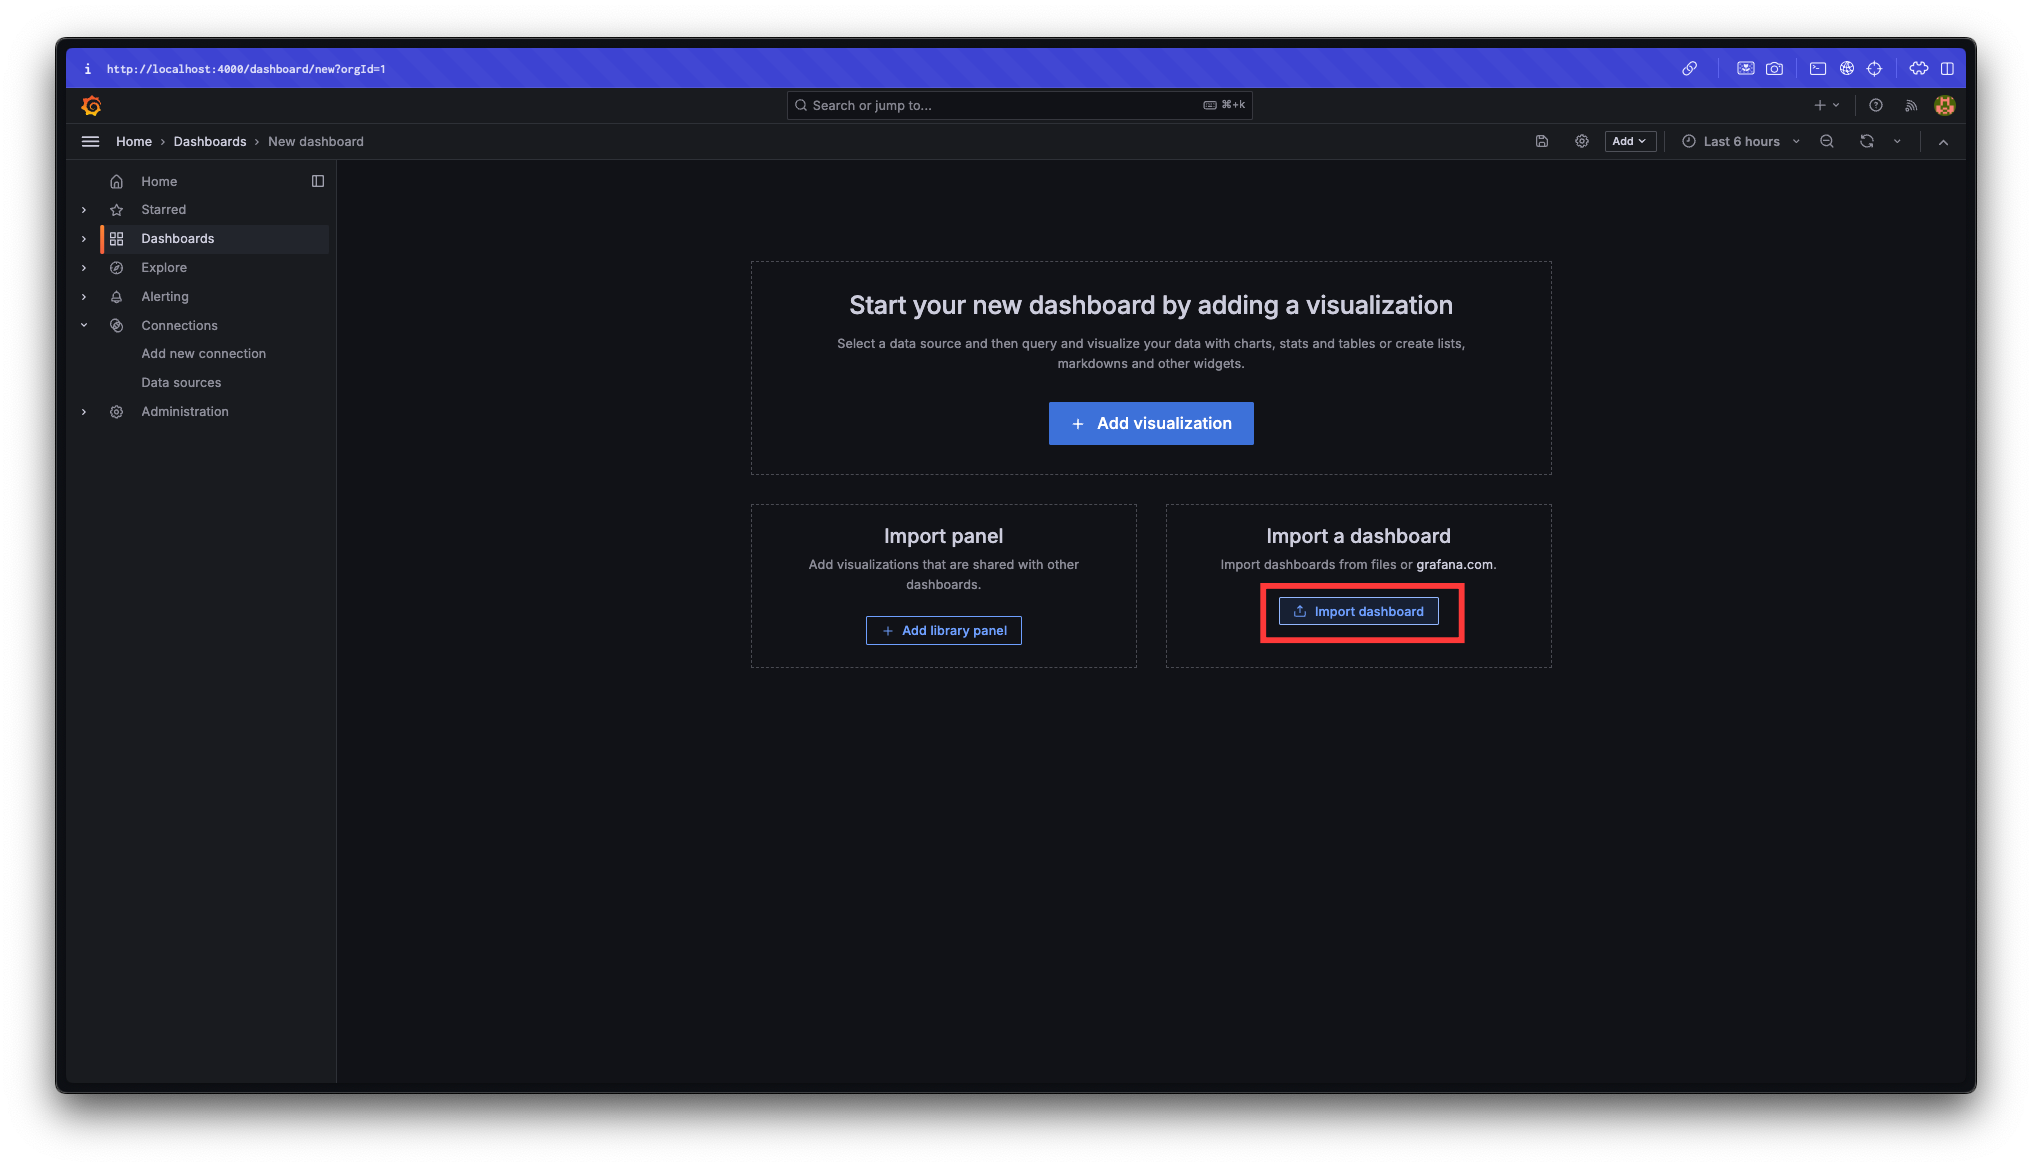Open dashboard settings gear icon
The image size is (2032, 1167).
tap(1581, 141)
